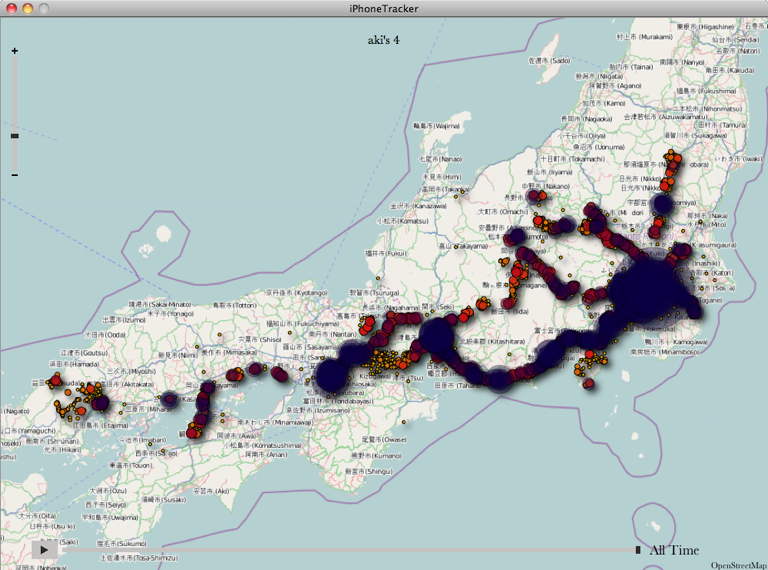
Task: Click the "aki's 4" device title
Action: coord(384,39)
